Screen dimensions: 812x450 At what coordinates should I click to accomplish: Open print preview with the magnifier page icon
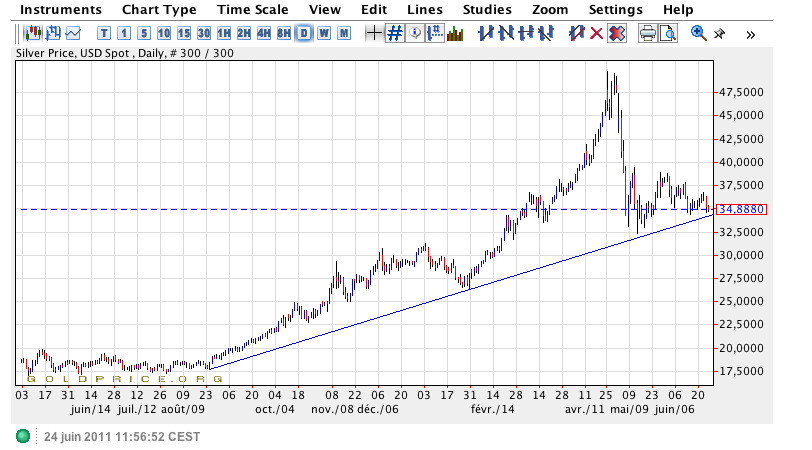click(x=667, y=33)
